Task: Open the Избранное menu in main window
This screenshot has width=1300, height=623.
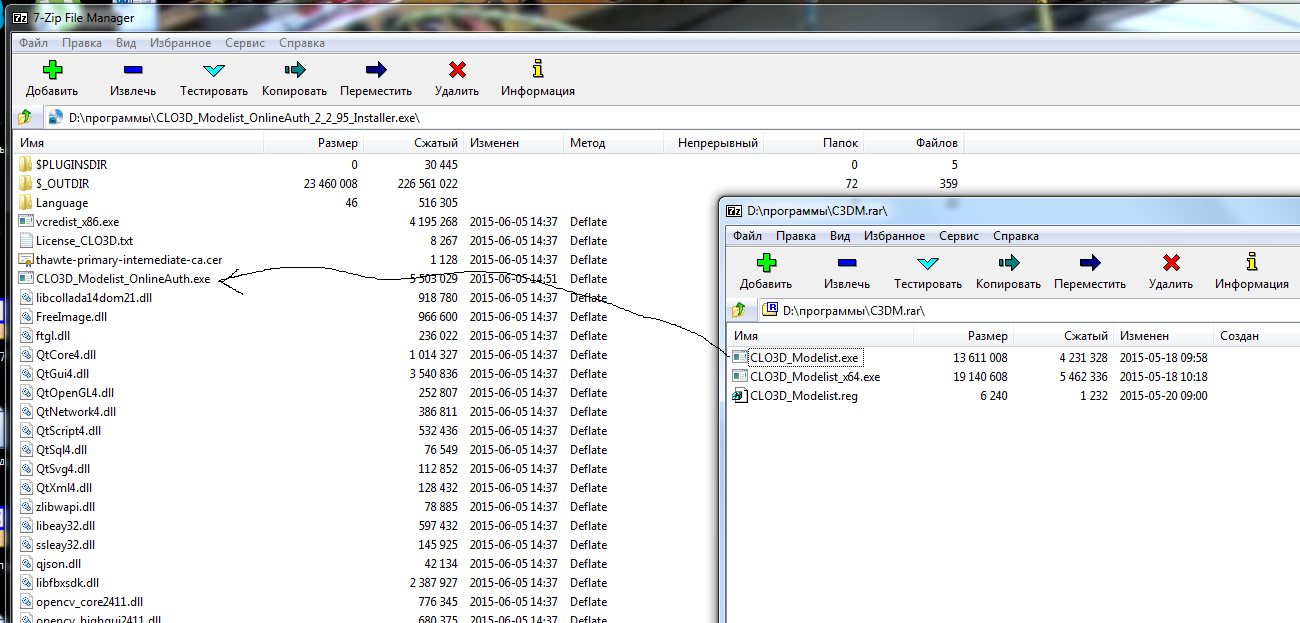Action: pos(180,43)
